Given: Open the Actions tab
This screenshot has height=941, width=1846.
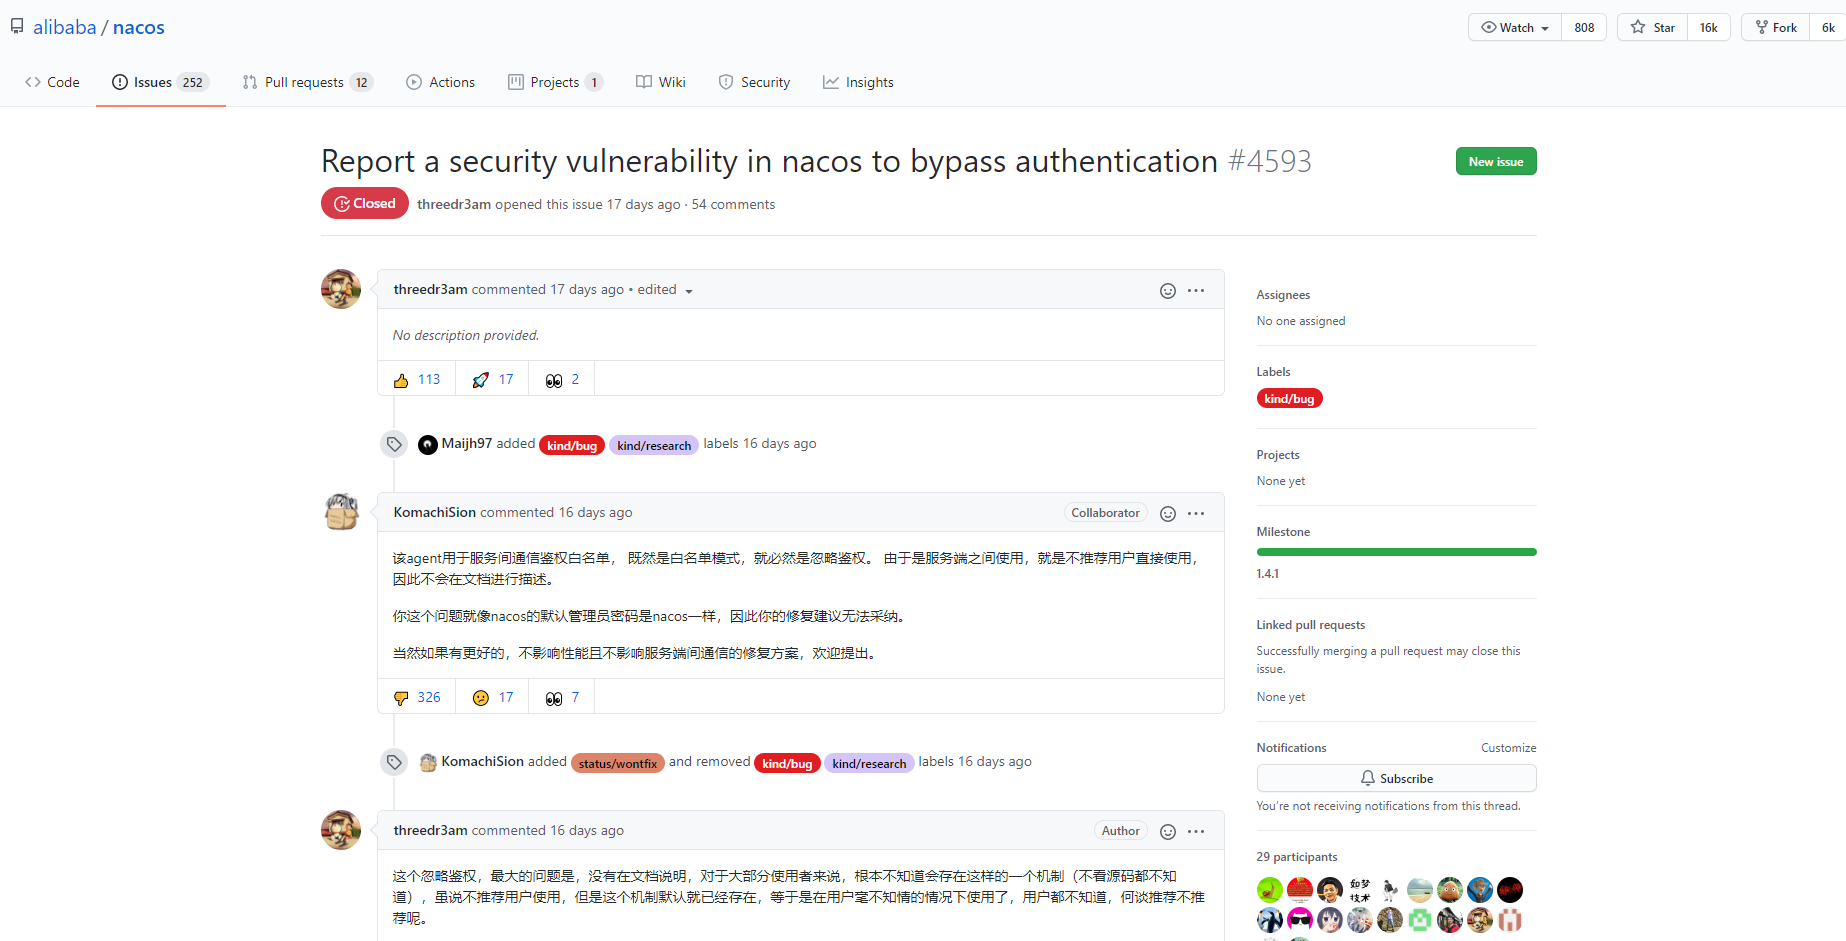Looking at the screenshot, I should [x=440, y=82].
